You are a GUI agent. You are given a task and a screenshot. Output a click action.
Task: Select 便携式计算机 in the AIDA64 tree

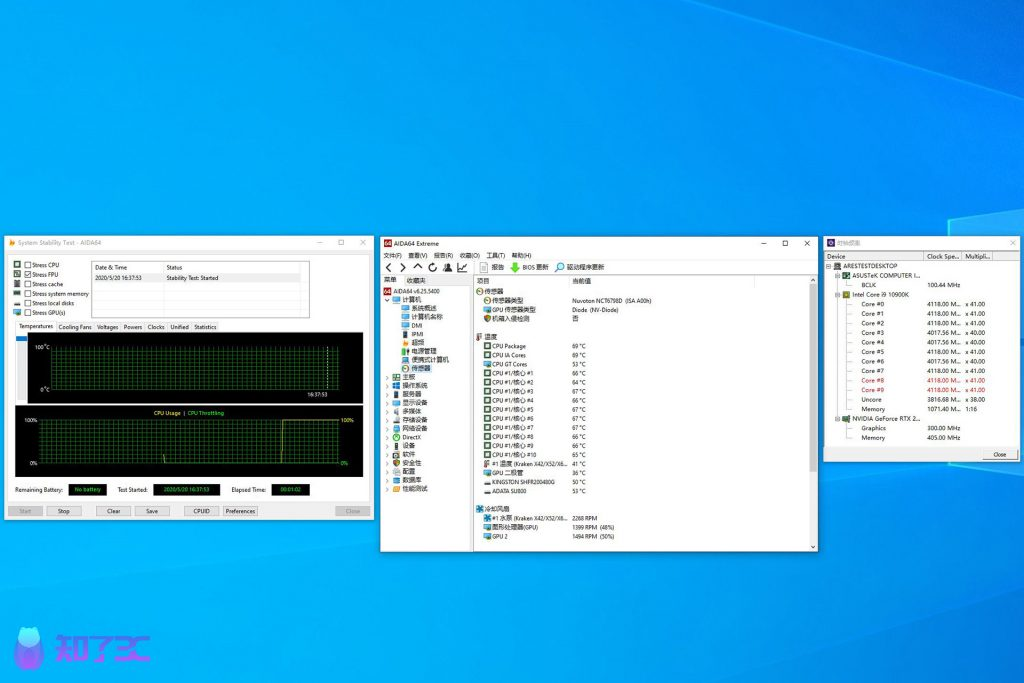(x=425, y=360)
